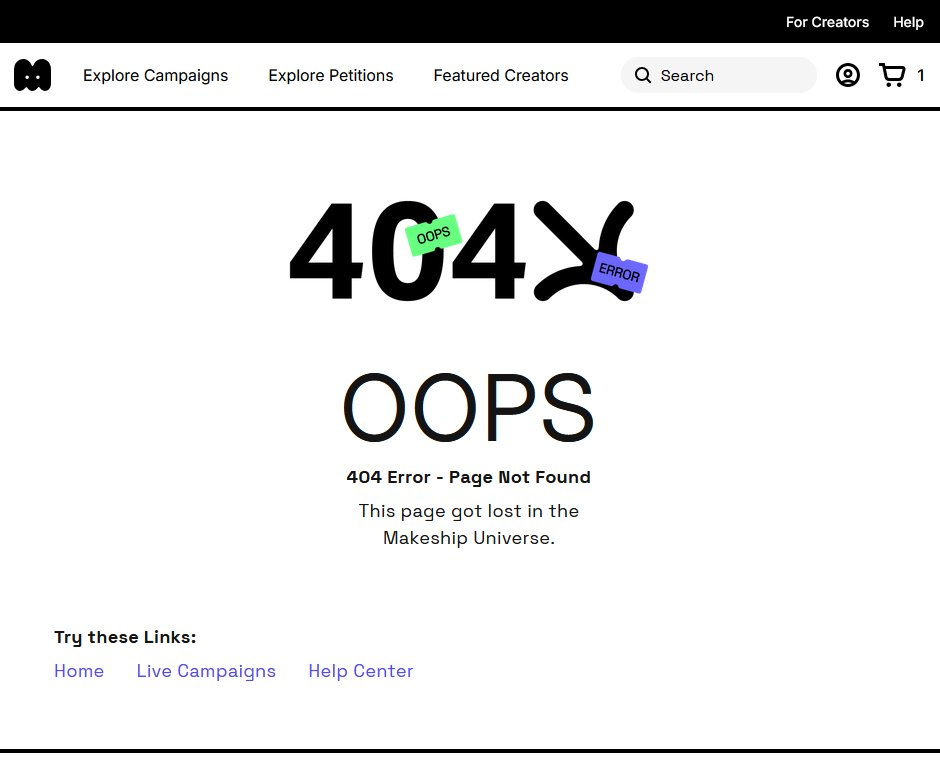Follow the Help Center link
The width and height of the screenshot is (940, 766).
tap(360, 671)
